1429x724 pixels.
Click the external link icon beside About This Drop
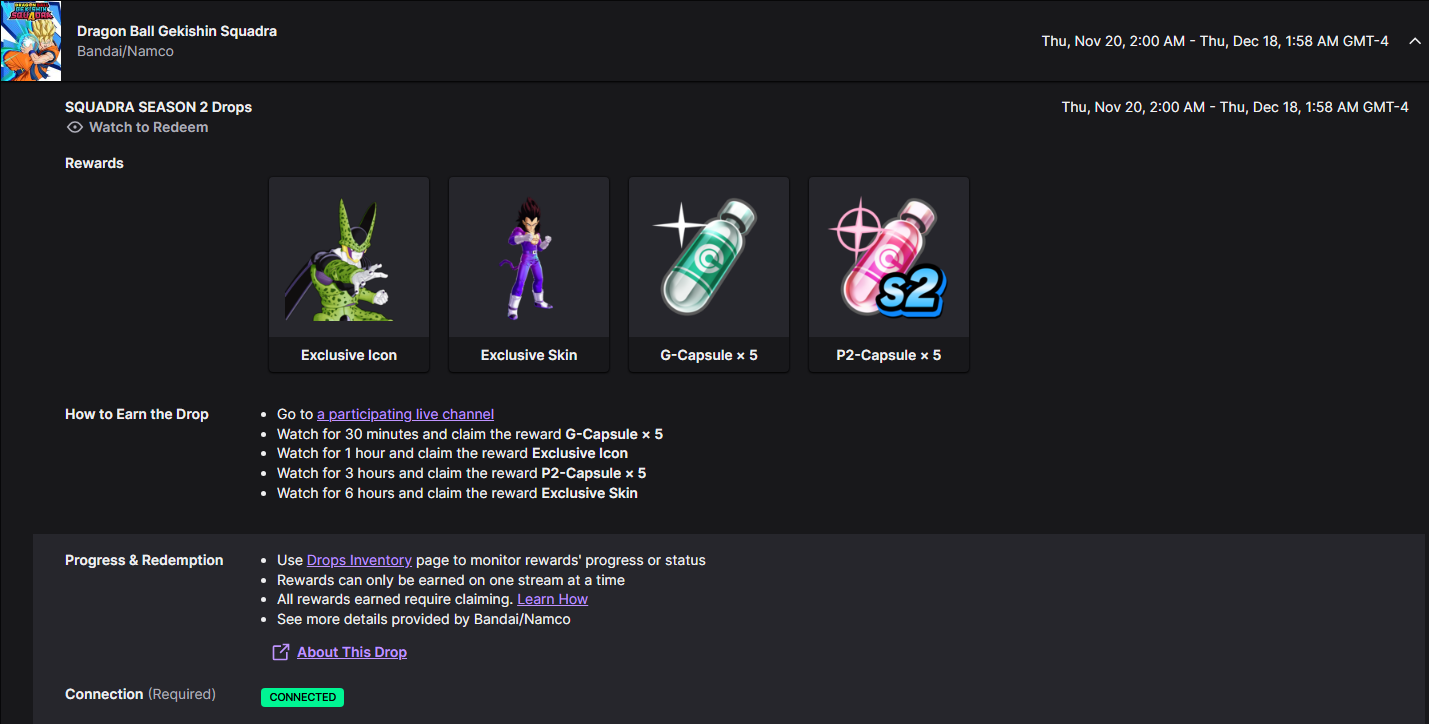pyautogui.click(x=280, y=652)
